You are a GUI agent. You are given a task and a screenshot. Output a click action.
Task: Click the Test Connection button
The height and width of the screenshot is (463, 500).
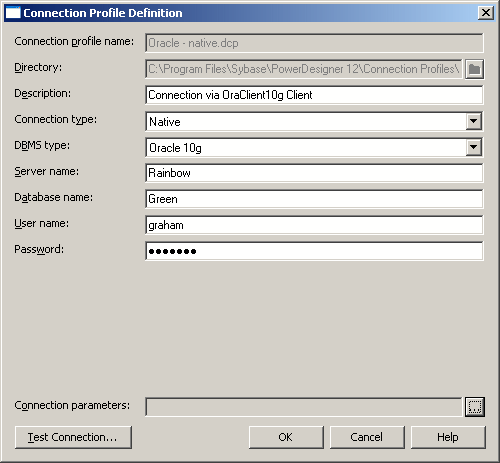coord(73,437)
